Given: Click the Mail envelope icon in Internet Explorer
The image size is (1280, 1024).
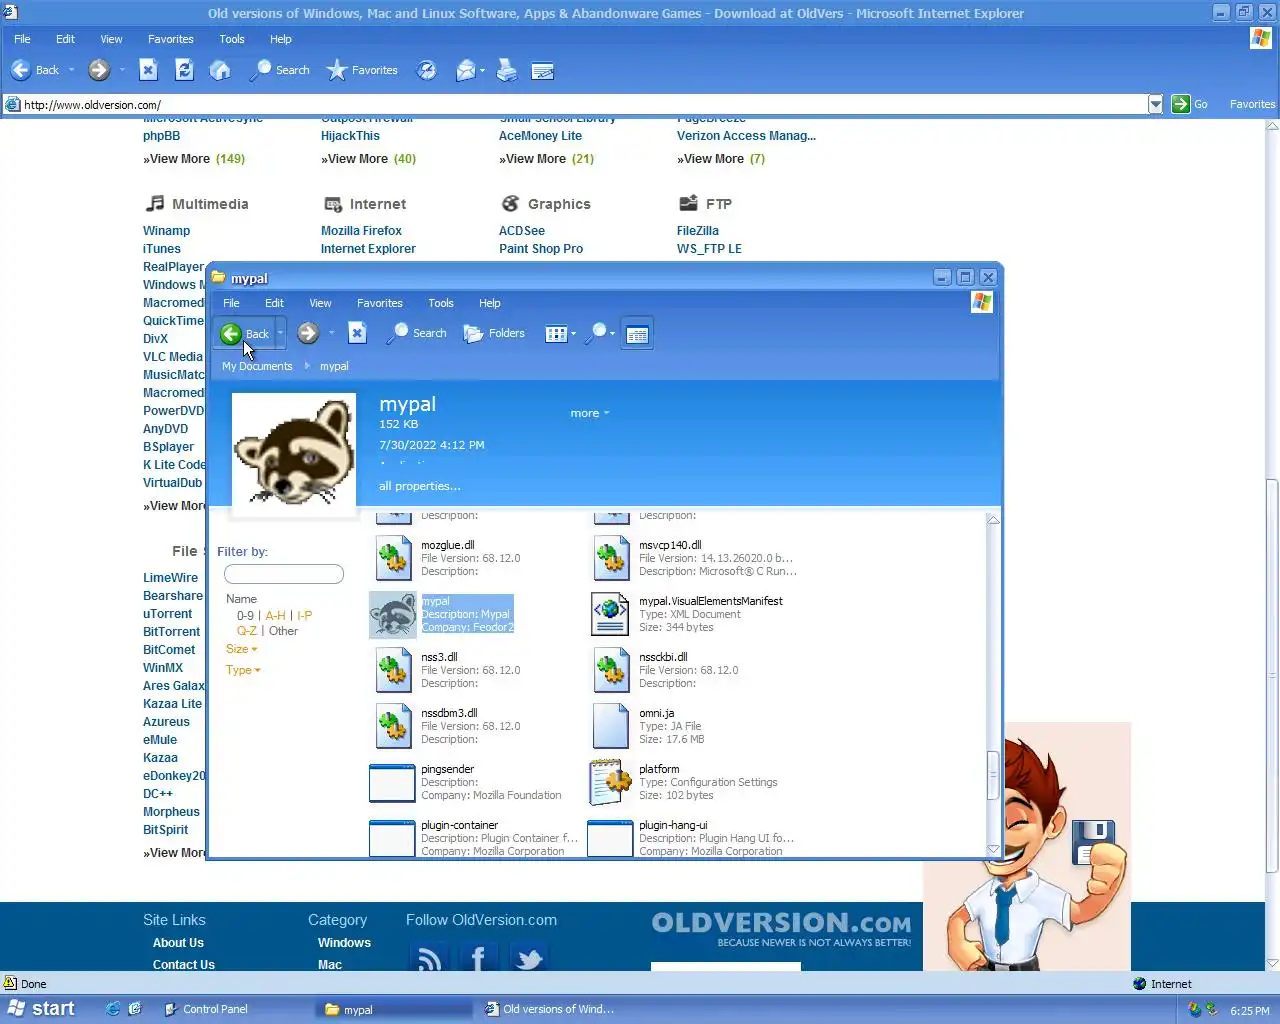Looking at the screenshot, I should [x=466, y=70].
